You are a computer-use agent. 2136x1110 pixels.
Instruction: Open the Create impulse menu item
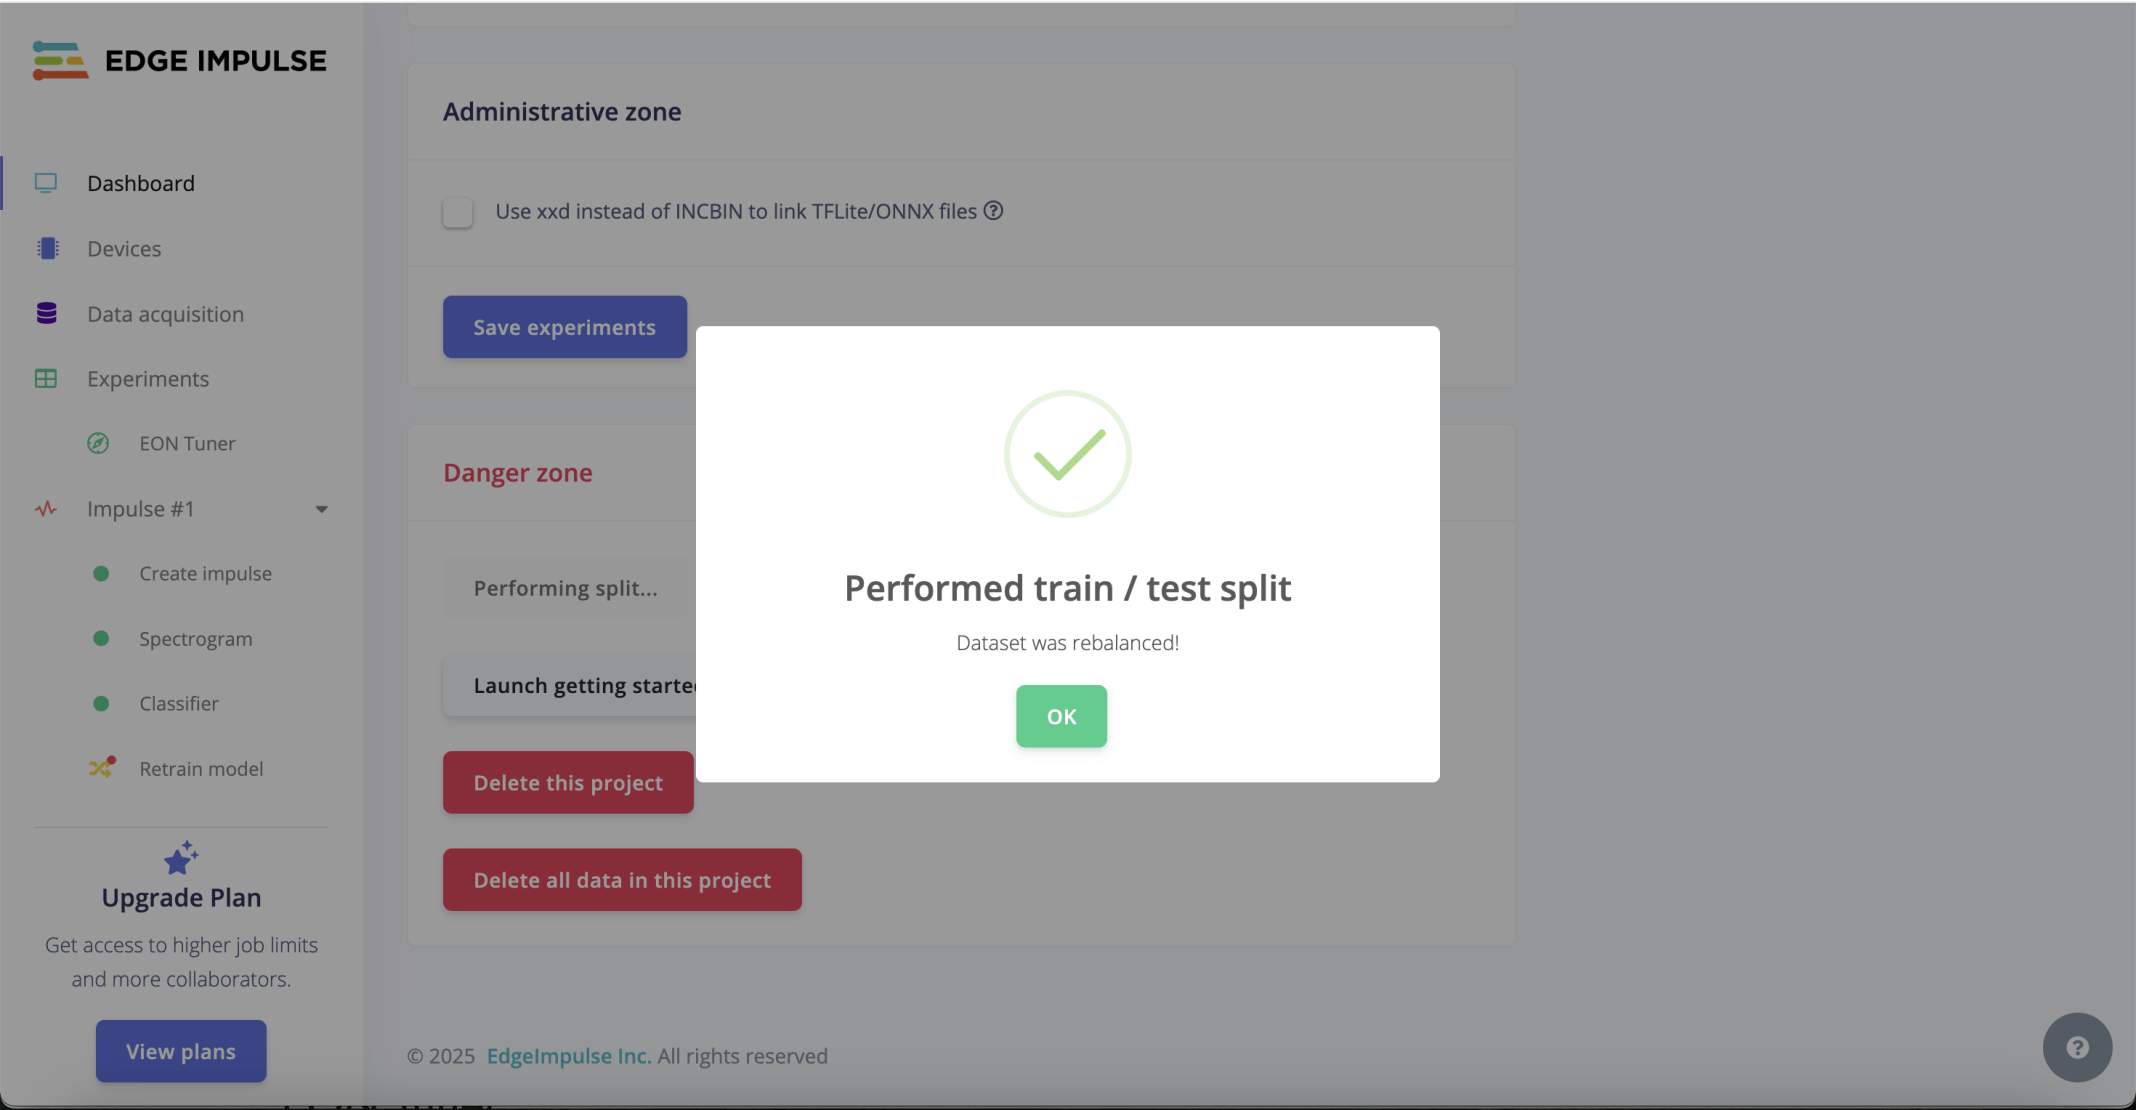click(x=205, y=574)
